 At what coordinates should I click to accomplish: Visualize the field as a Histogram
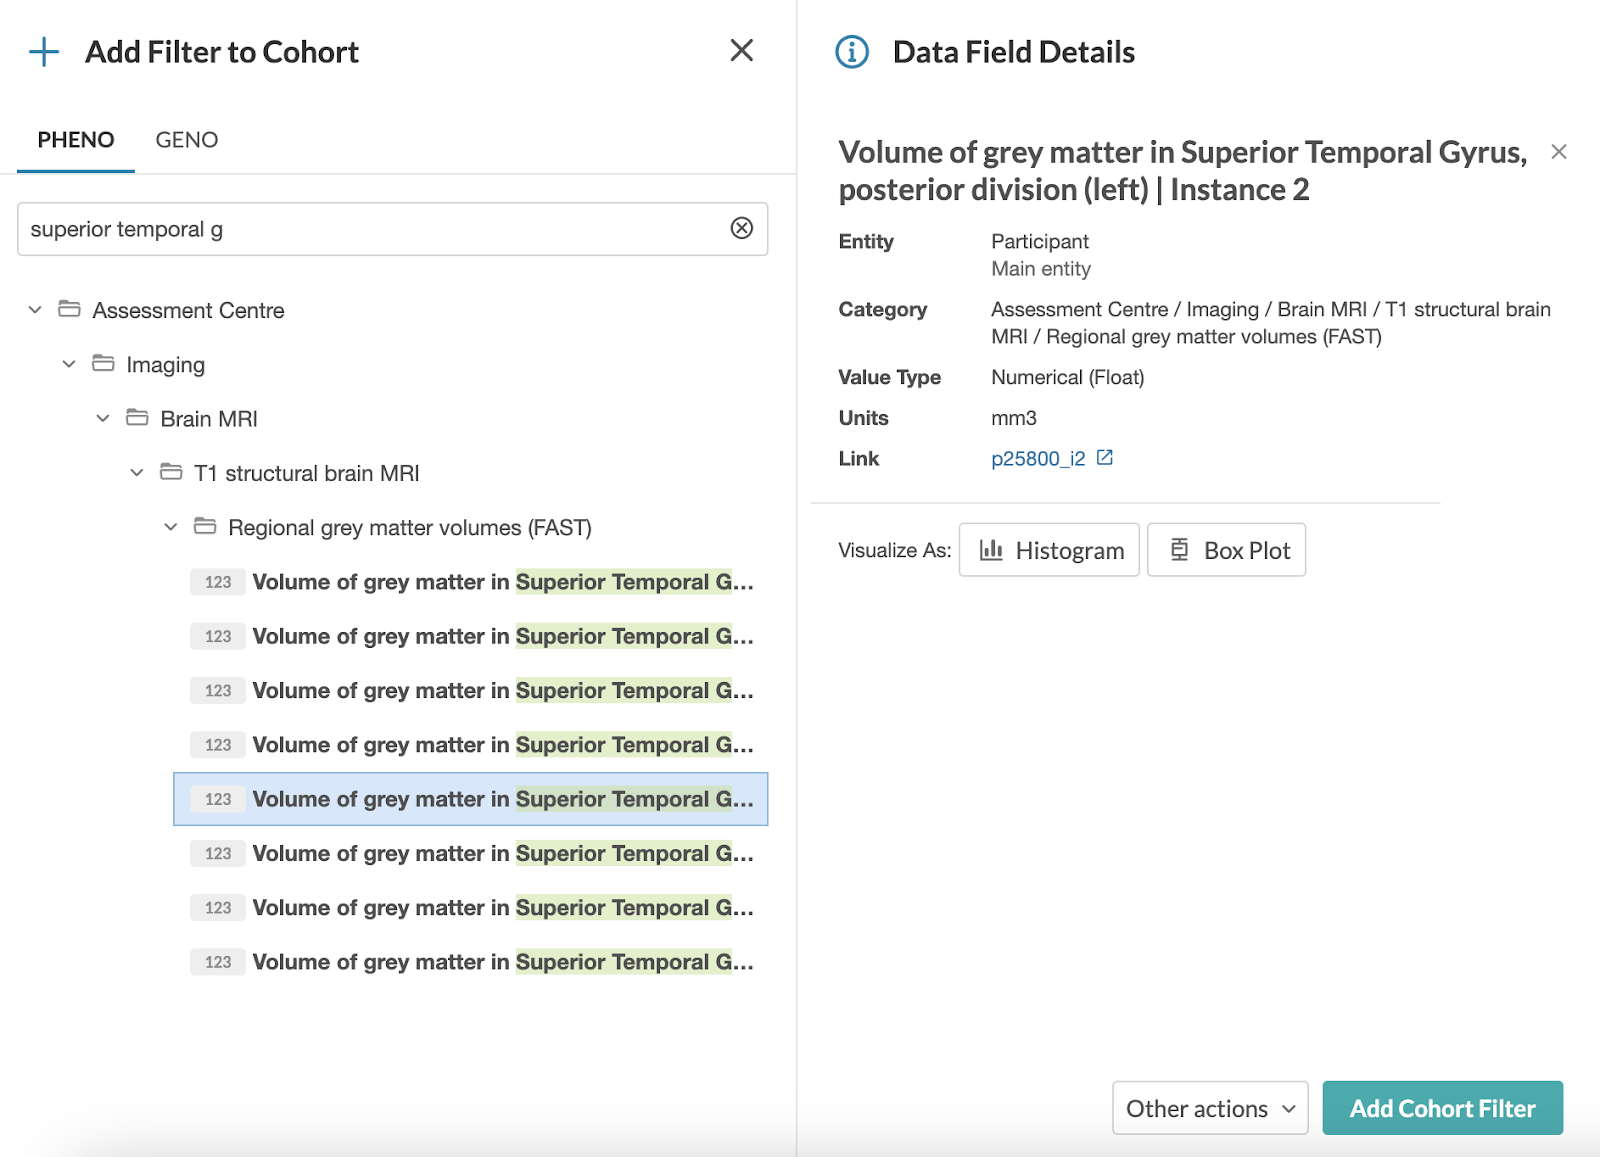click(1049, 550)
